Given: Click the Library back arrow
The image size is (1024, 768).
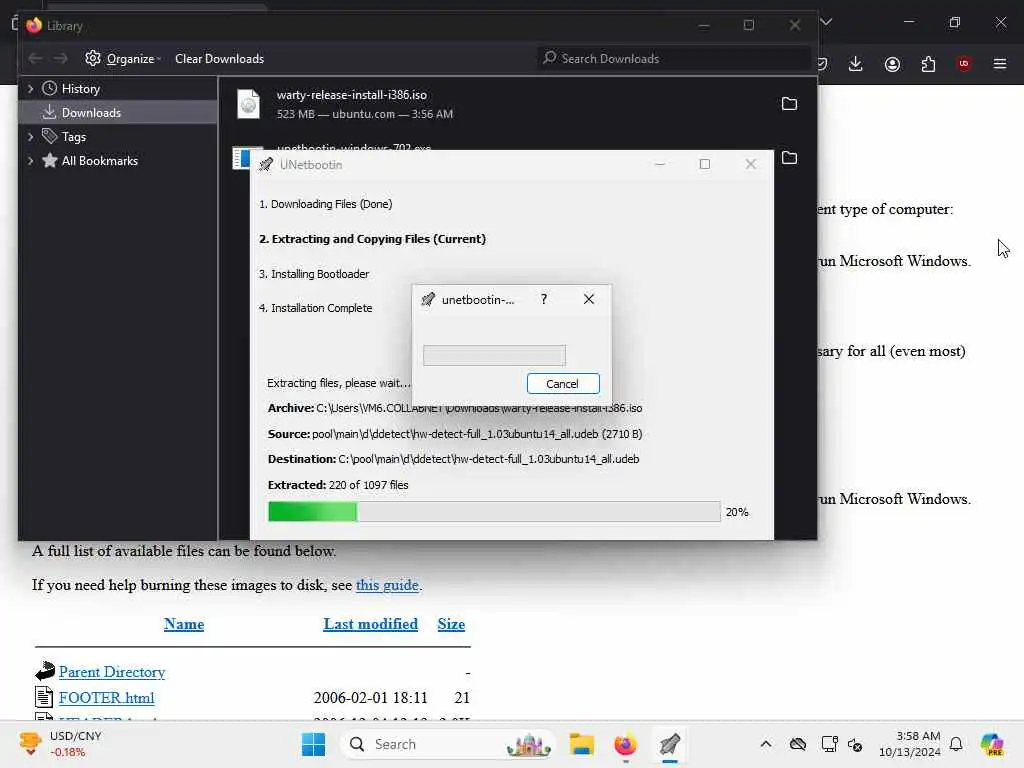Looking at the screenshot, I should pyautogui.click(x=35, y=59).
